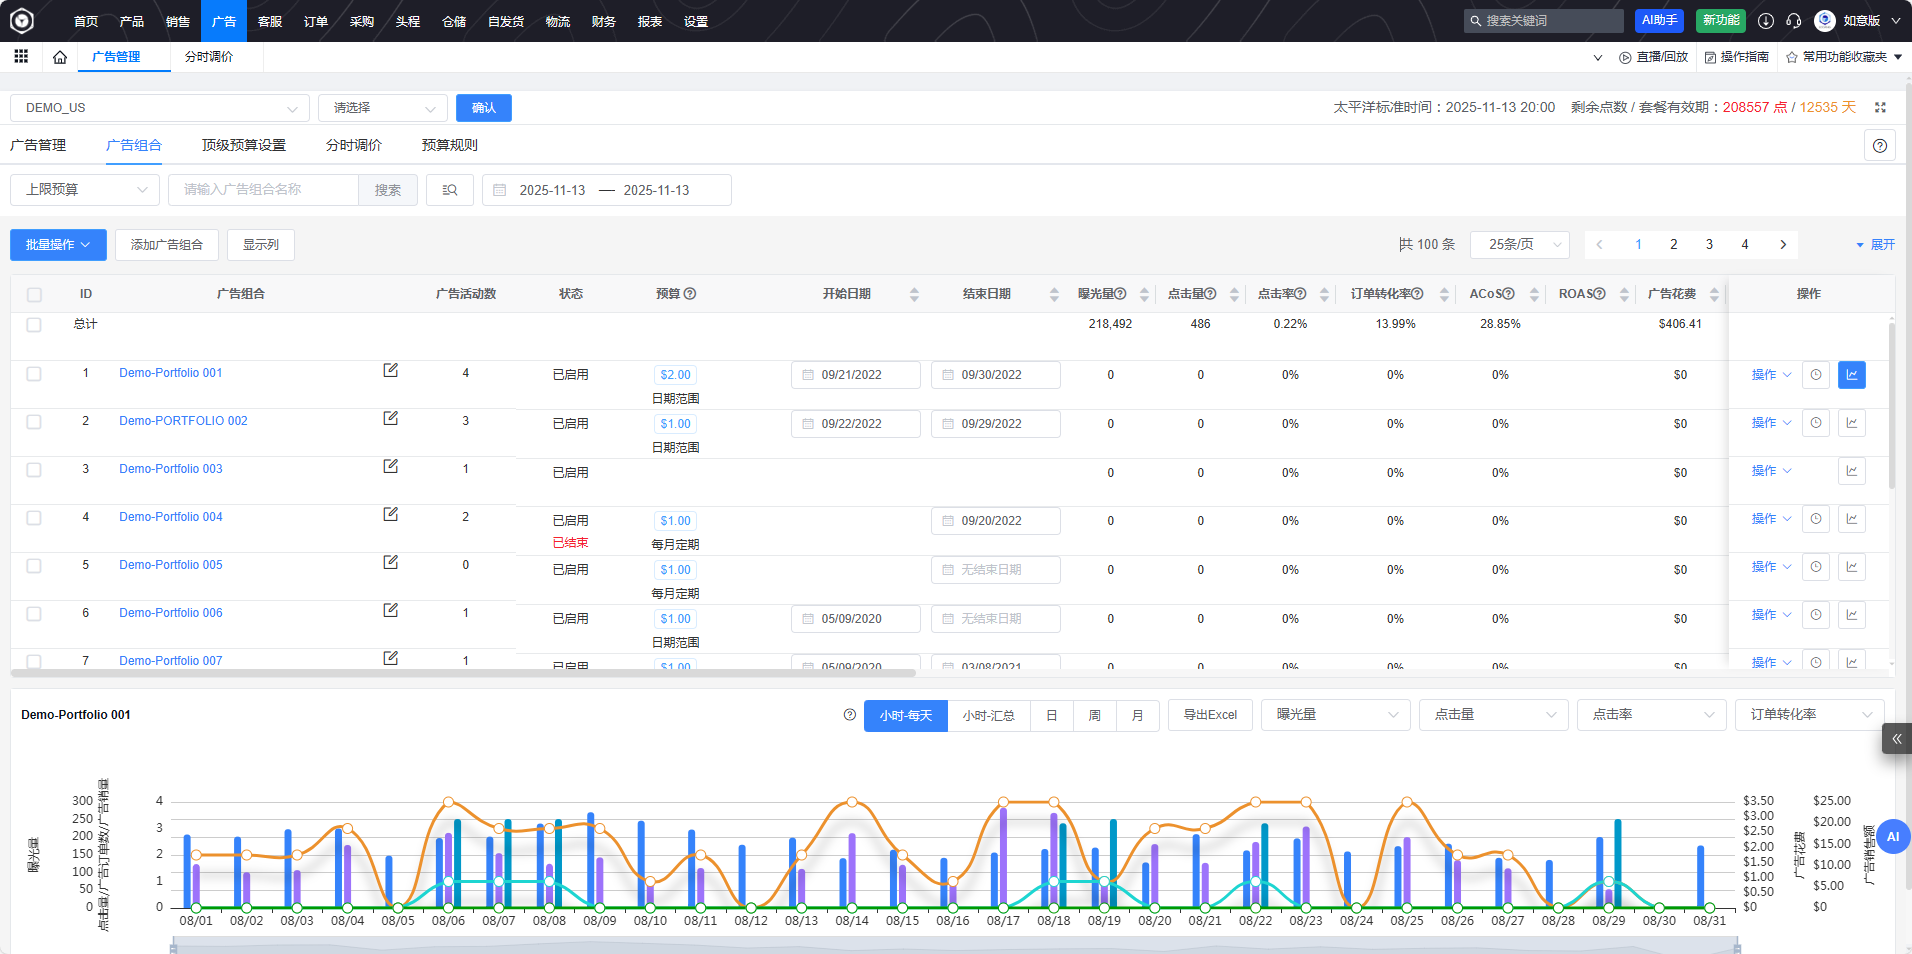Click the 添加广告组合 button
The width and height of the screenshot is (1912, 954).
(x=166, y=245)
